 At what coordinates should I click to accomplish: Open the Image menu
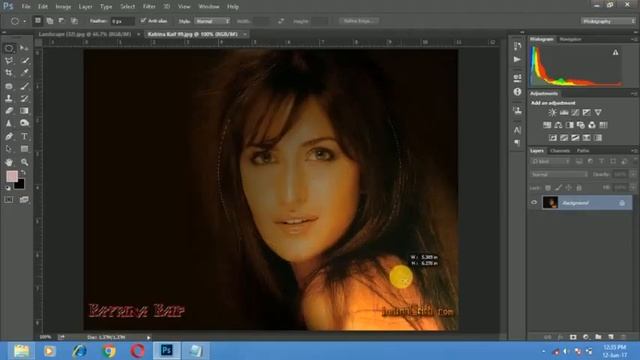[63, 7]
